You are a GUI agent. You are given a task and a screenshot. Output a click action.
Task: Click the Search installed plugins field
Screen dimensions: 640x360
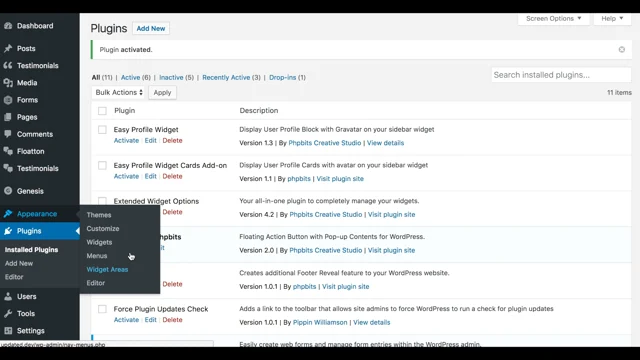pyautogui.click(x=561, y=75)
